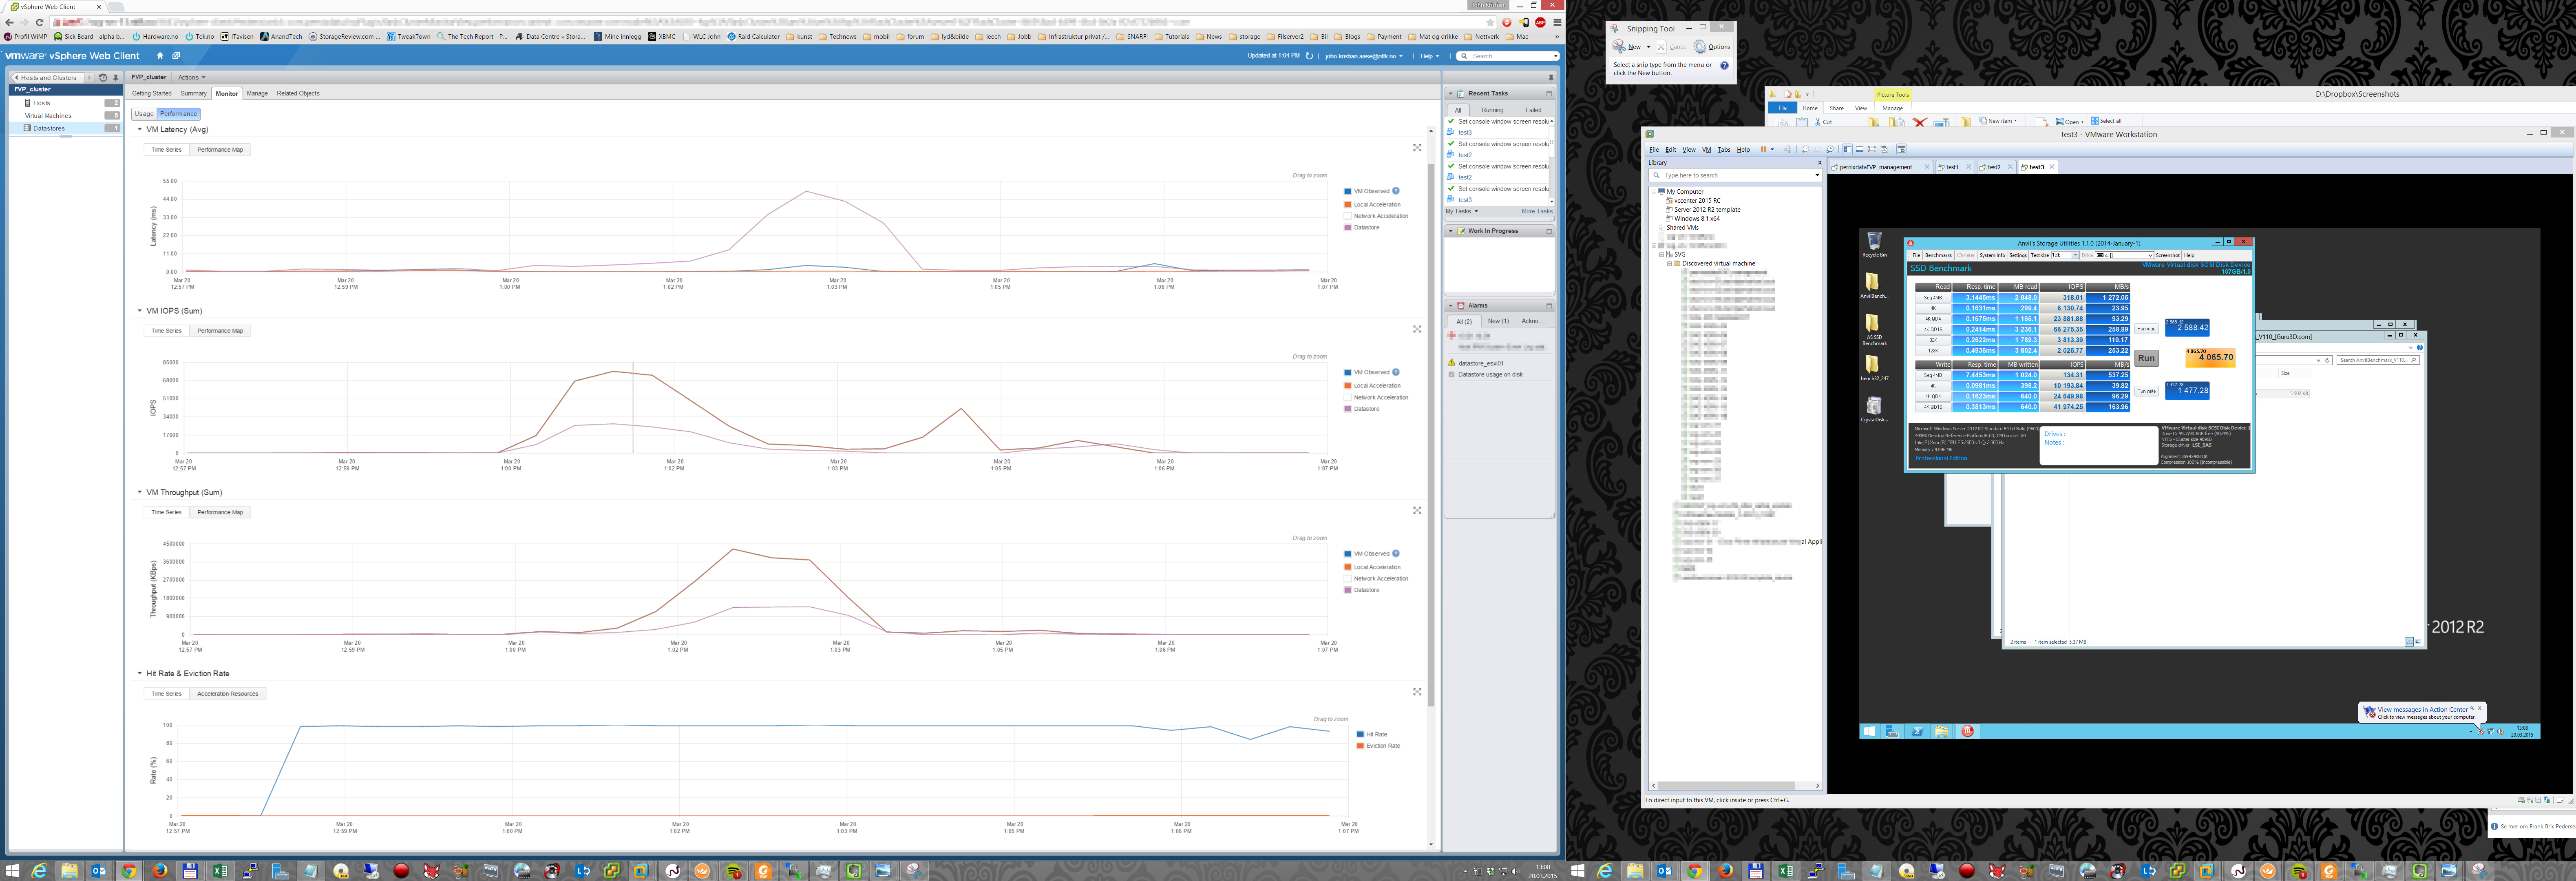
Task: Open new window icon beside home icon
Action: (176, 56)
